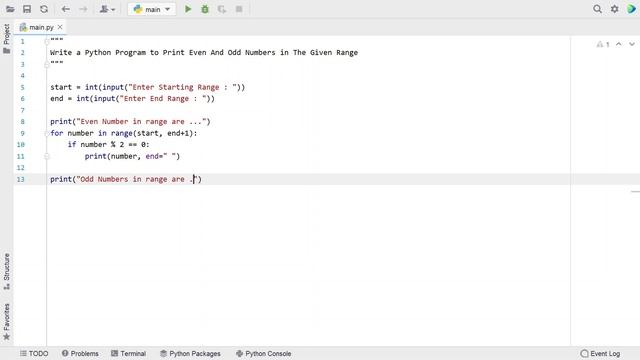This screenshot has width=640, height=360.
Task: Collapse the docstring fold marker at line 1
Action: pos(47,41)
